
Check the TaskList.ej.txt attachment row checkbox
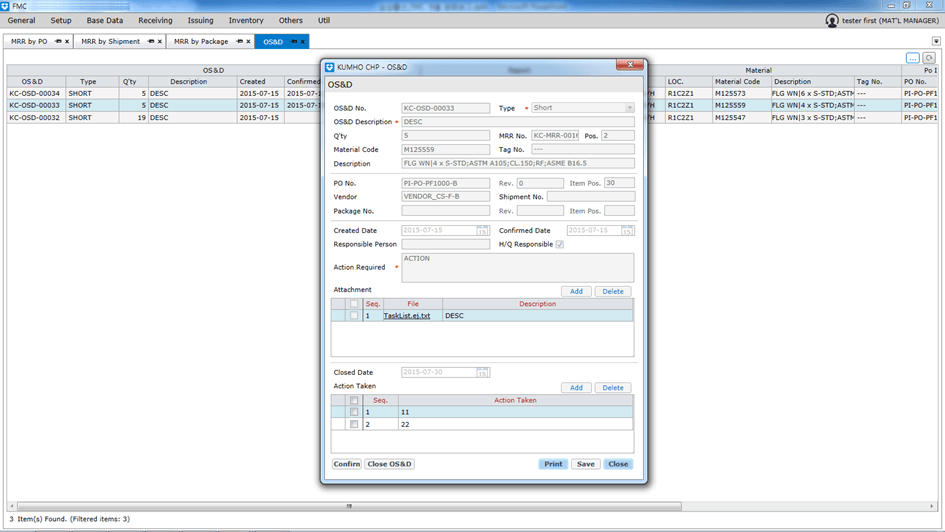354,316
